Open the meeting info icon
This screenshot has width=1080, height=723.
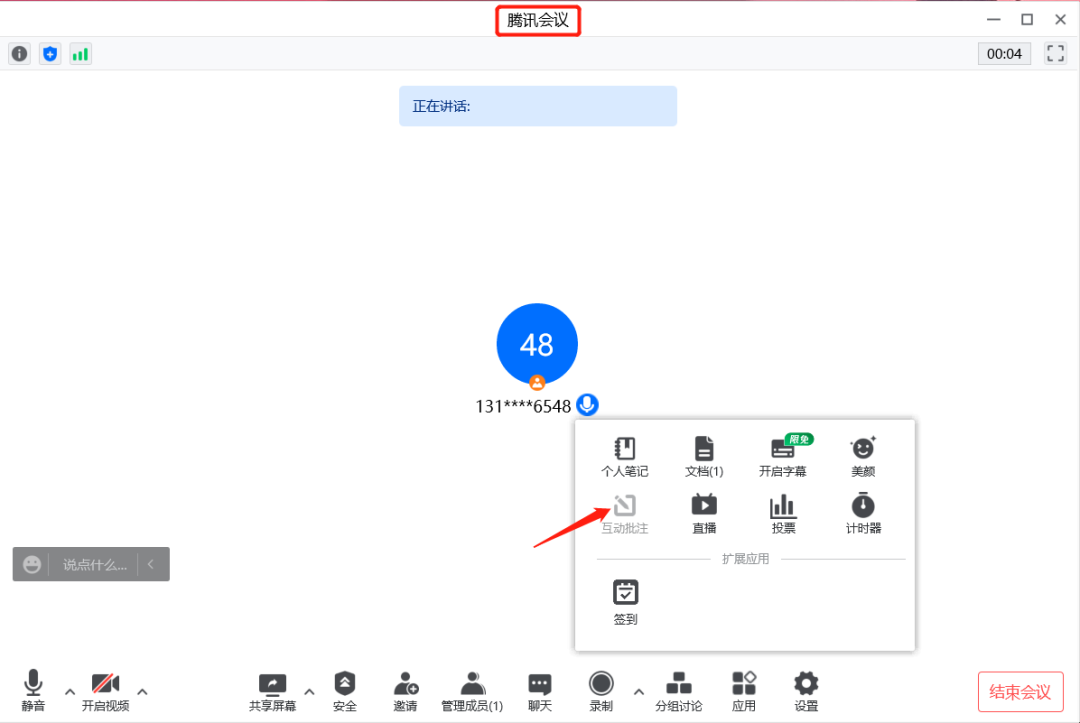point(19,54)
